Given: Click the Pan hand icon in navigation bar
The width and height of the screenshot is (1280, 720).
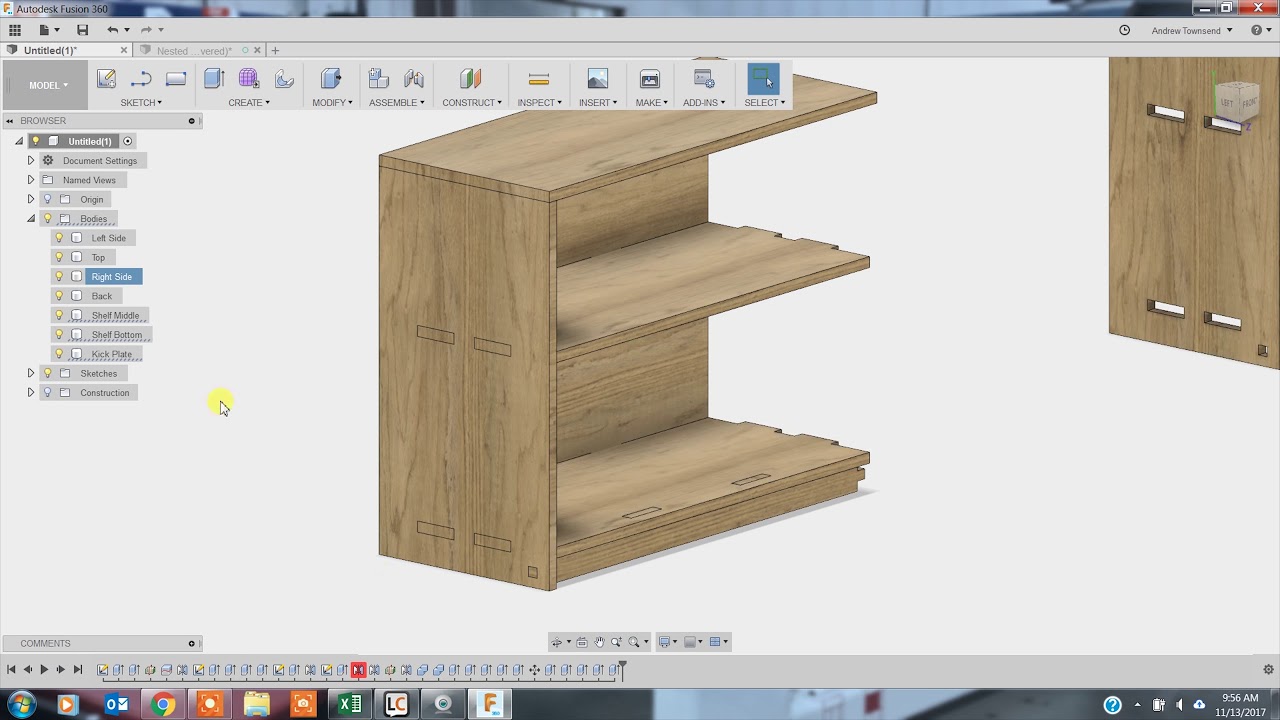Looking at the screenshot, I should point(599,642).
